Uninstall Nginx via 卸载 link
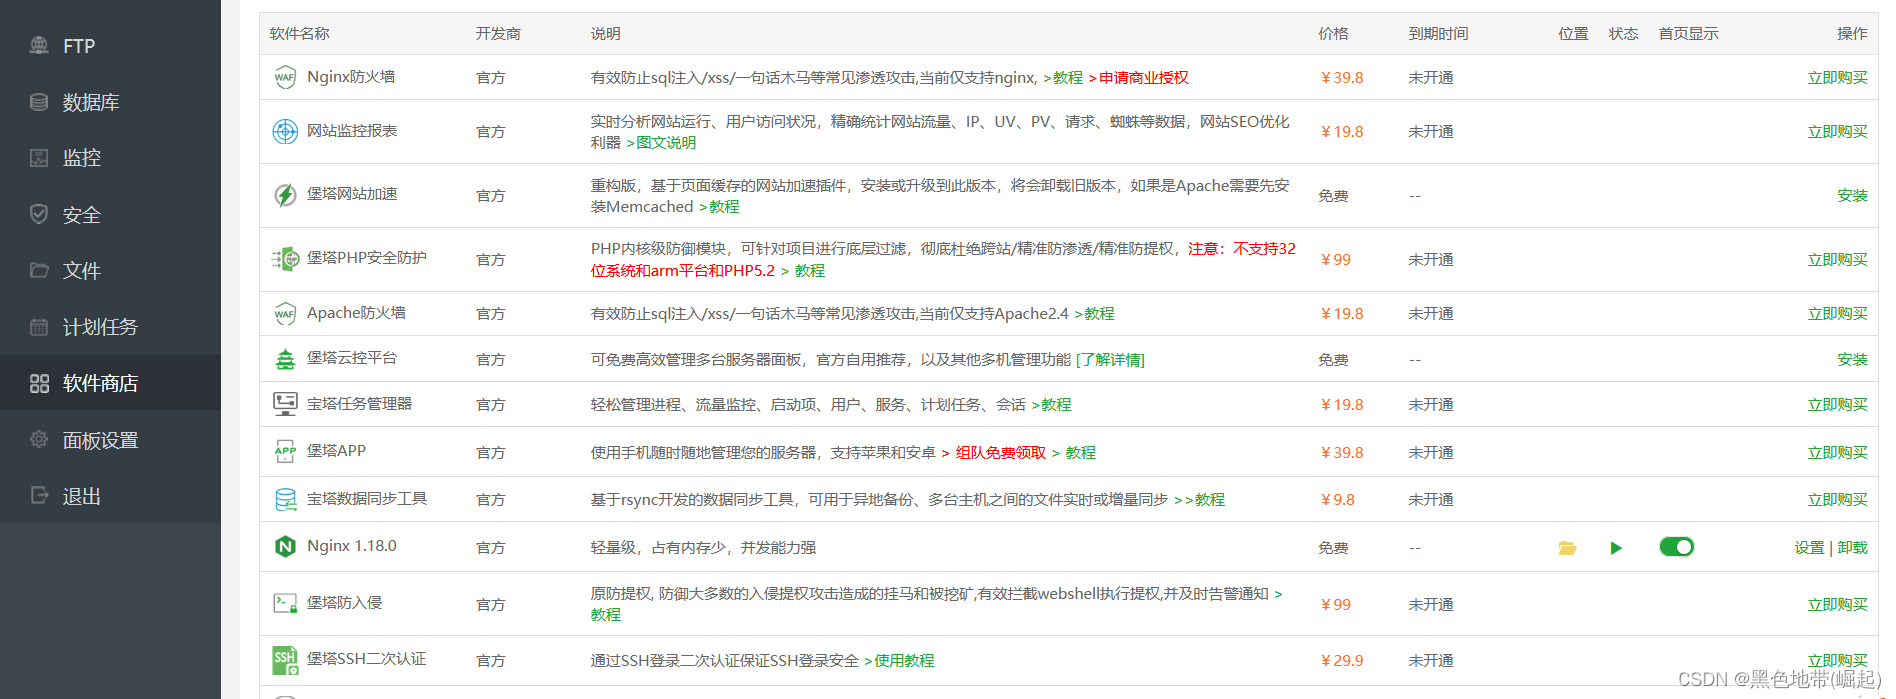The image size is (1896, 699). coord(1852,548)
